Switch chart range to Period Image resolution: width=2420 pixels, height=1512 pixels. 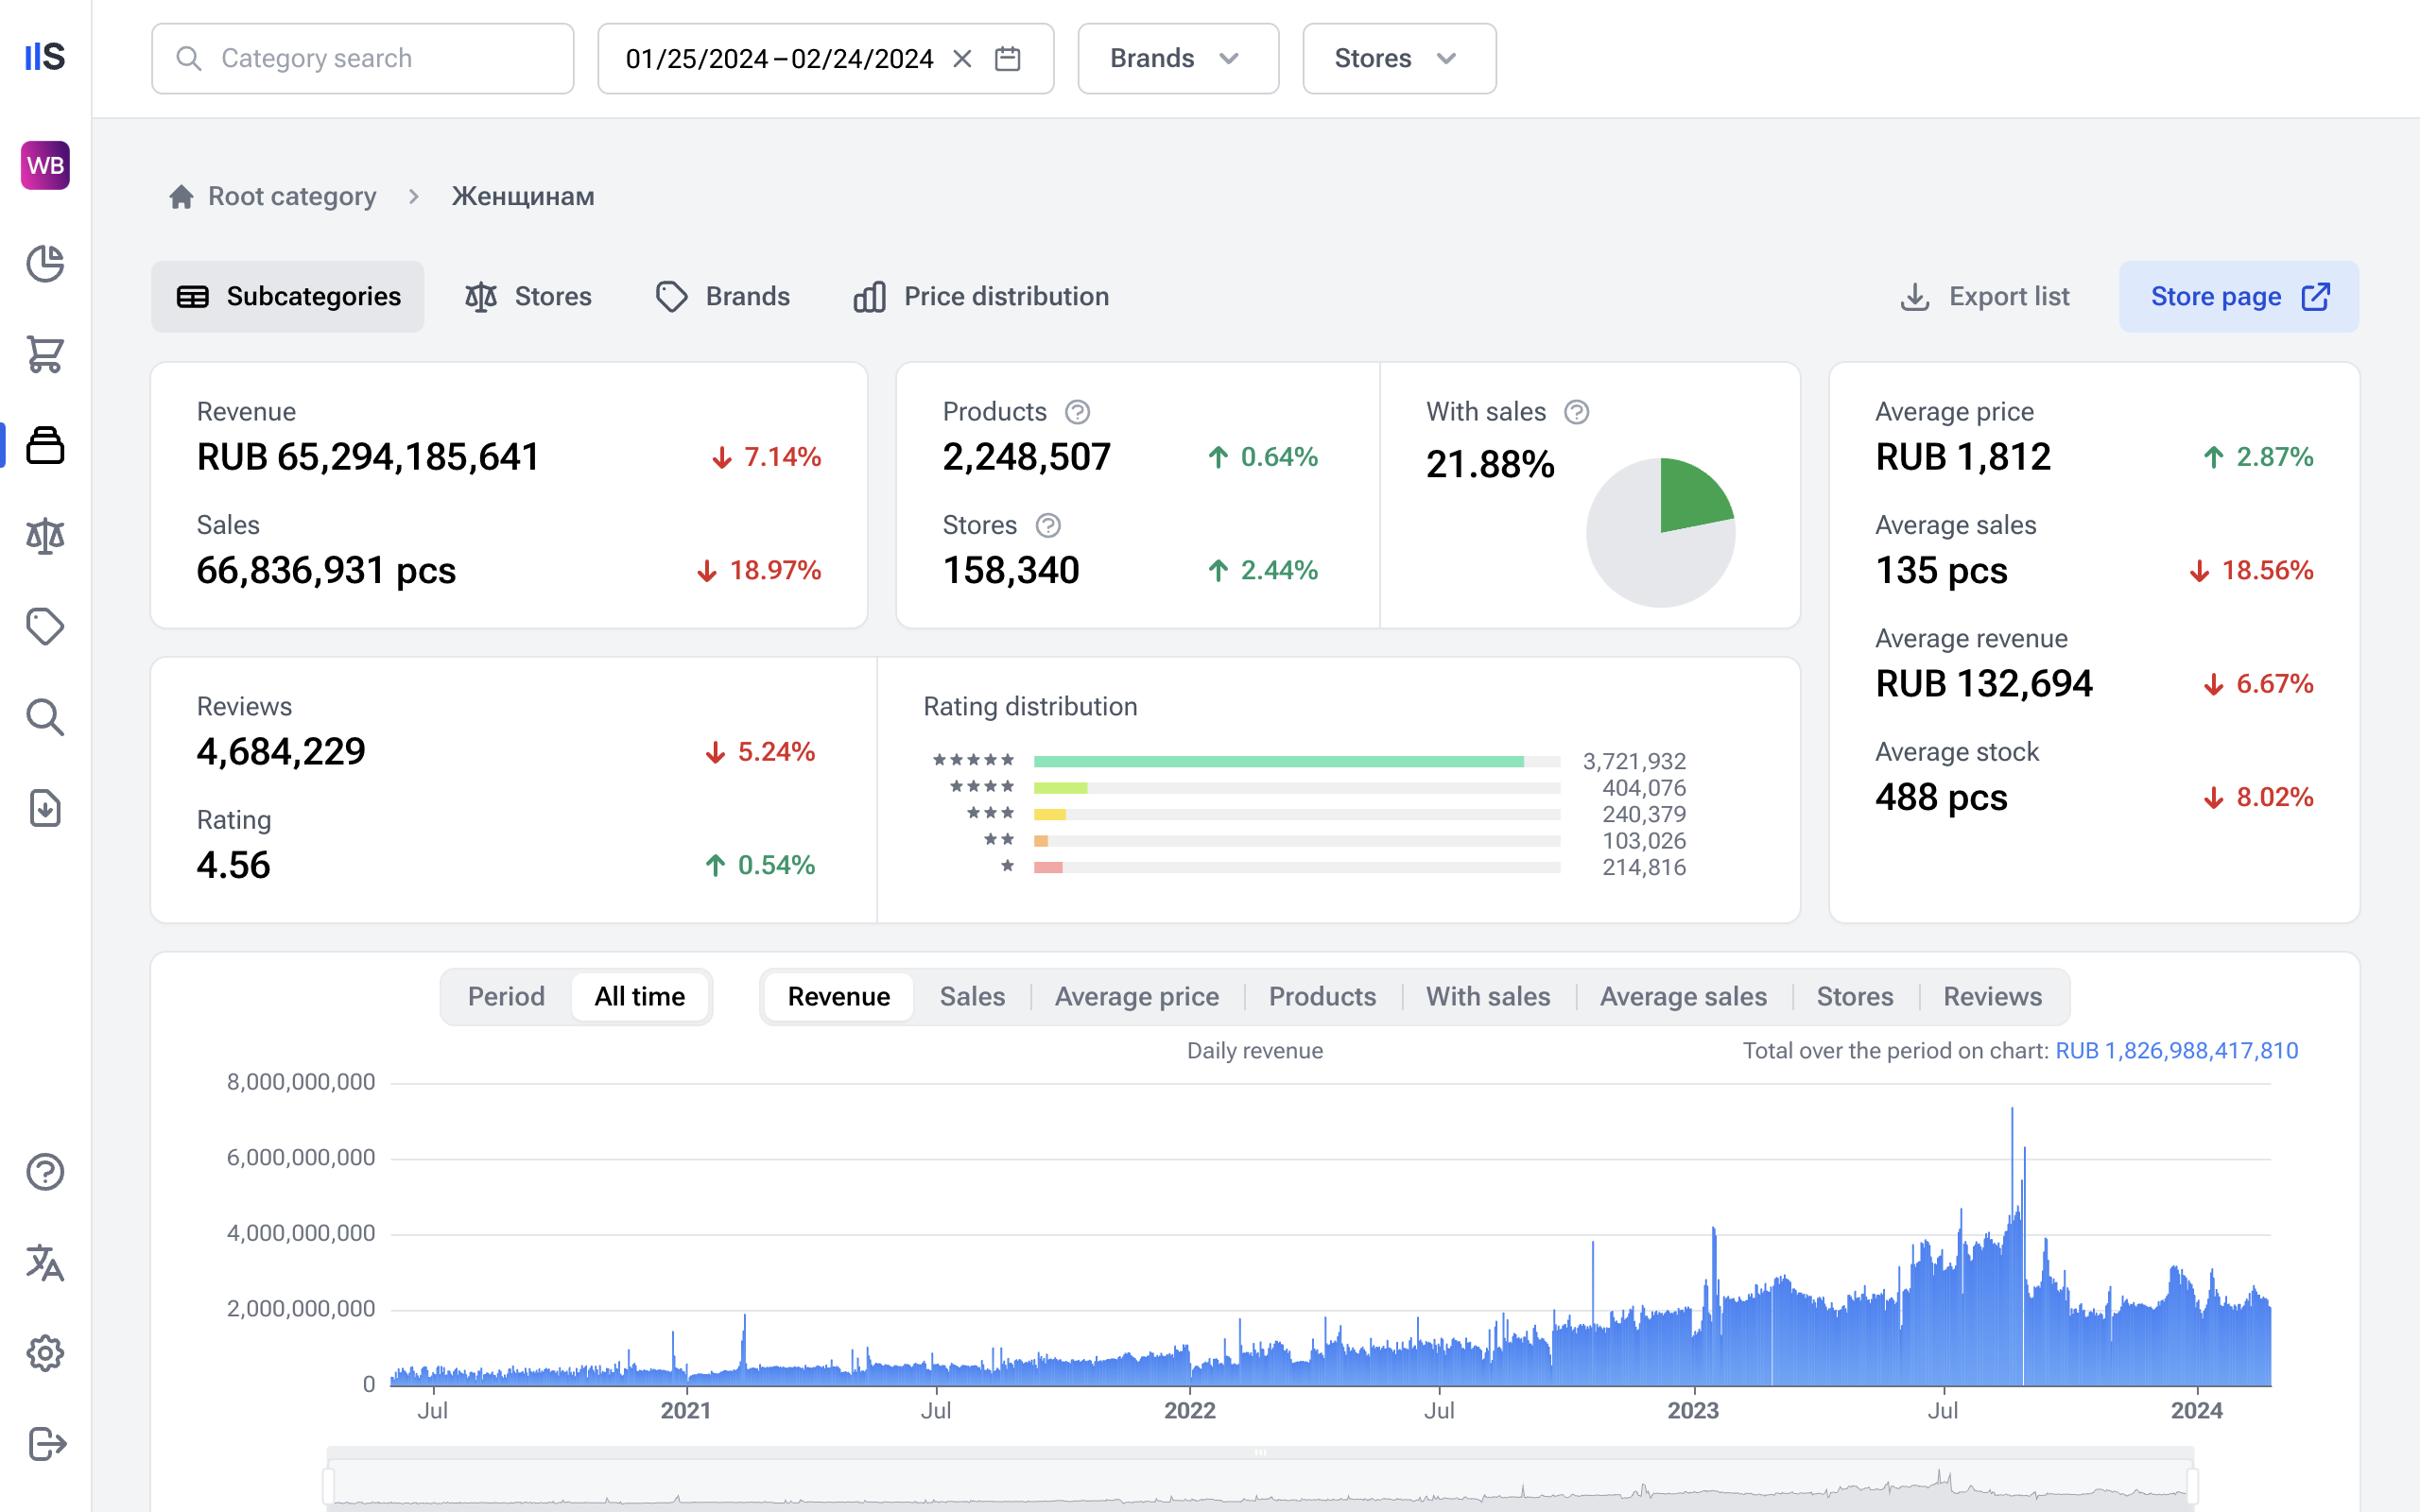(x=506, y=996)
